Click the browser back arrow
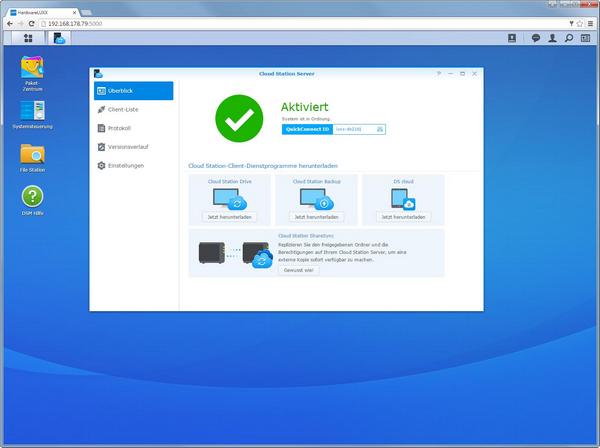 [x=10, y=24]
